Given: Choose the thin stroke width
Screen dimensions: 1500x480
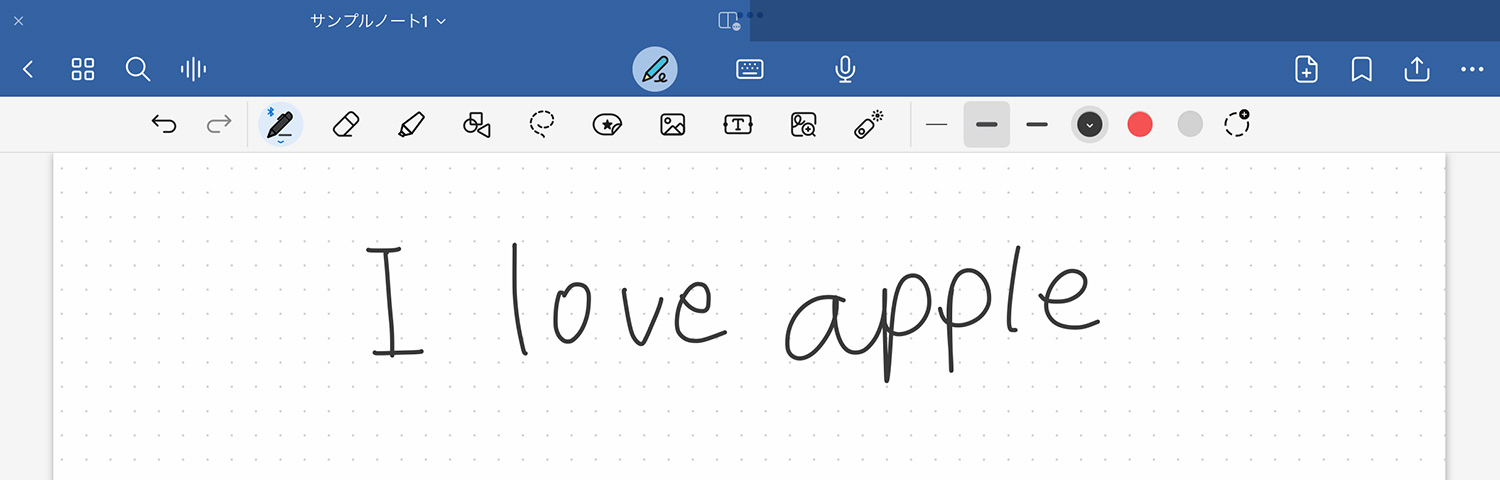Looking at the screenshot, I should coord(936,124).
